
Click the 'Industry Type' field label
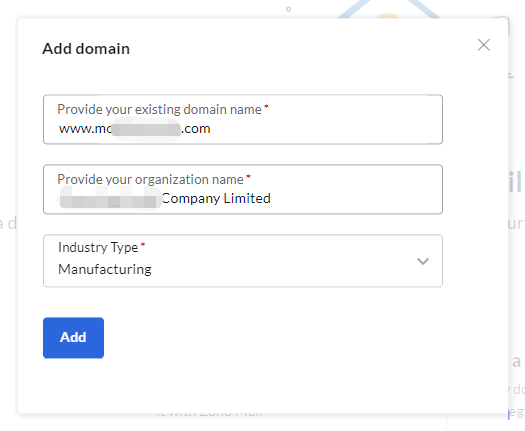(98, 247)
